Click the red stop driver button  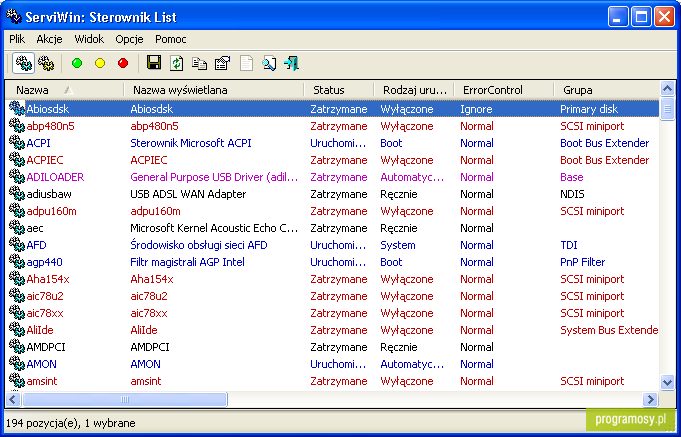123,63
